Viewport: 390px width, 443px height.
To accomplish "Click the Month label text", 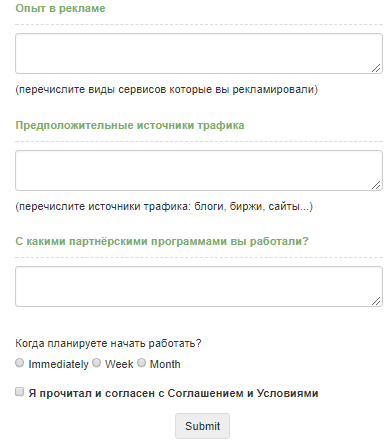I will coord(165,364).
